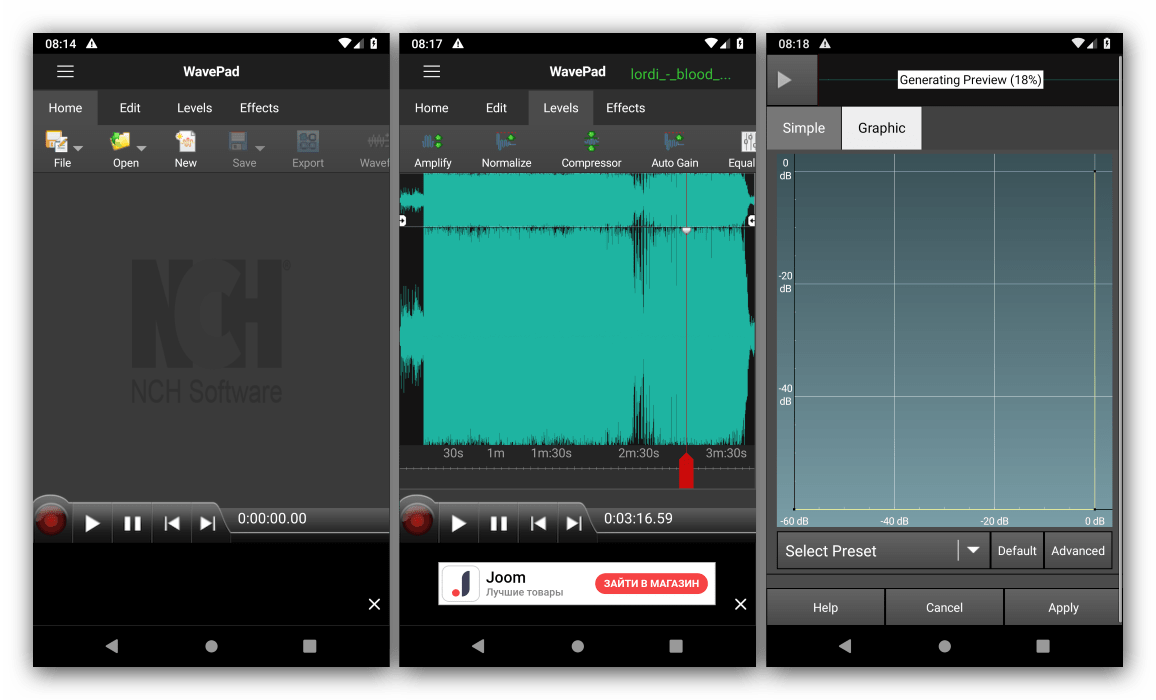
Task: Click the Auto Gain icon
Action: (674, 142)
